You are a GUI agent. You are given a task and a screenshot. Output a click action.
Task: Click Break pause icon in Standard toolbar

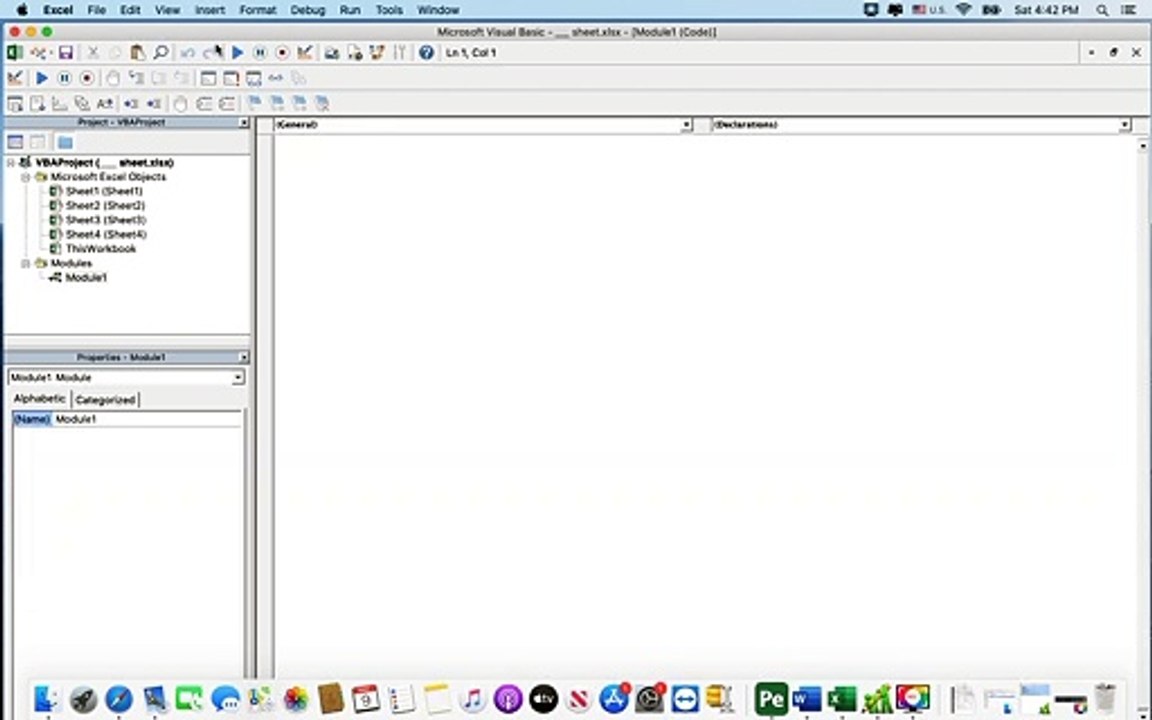coord(259,53)
